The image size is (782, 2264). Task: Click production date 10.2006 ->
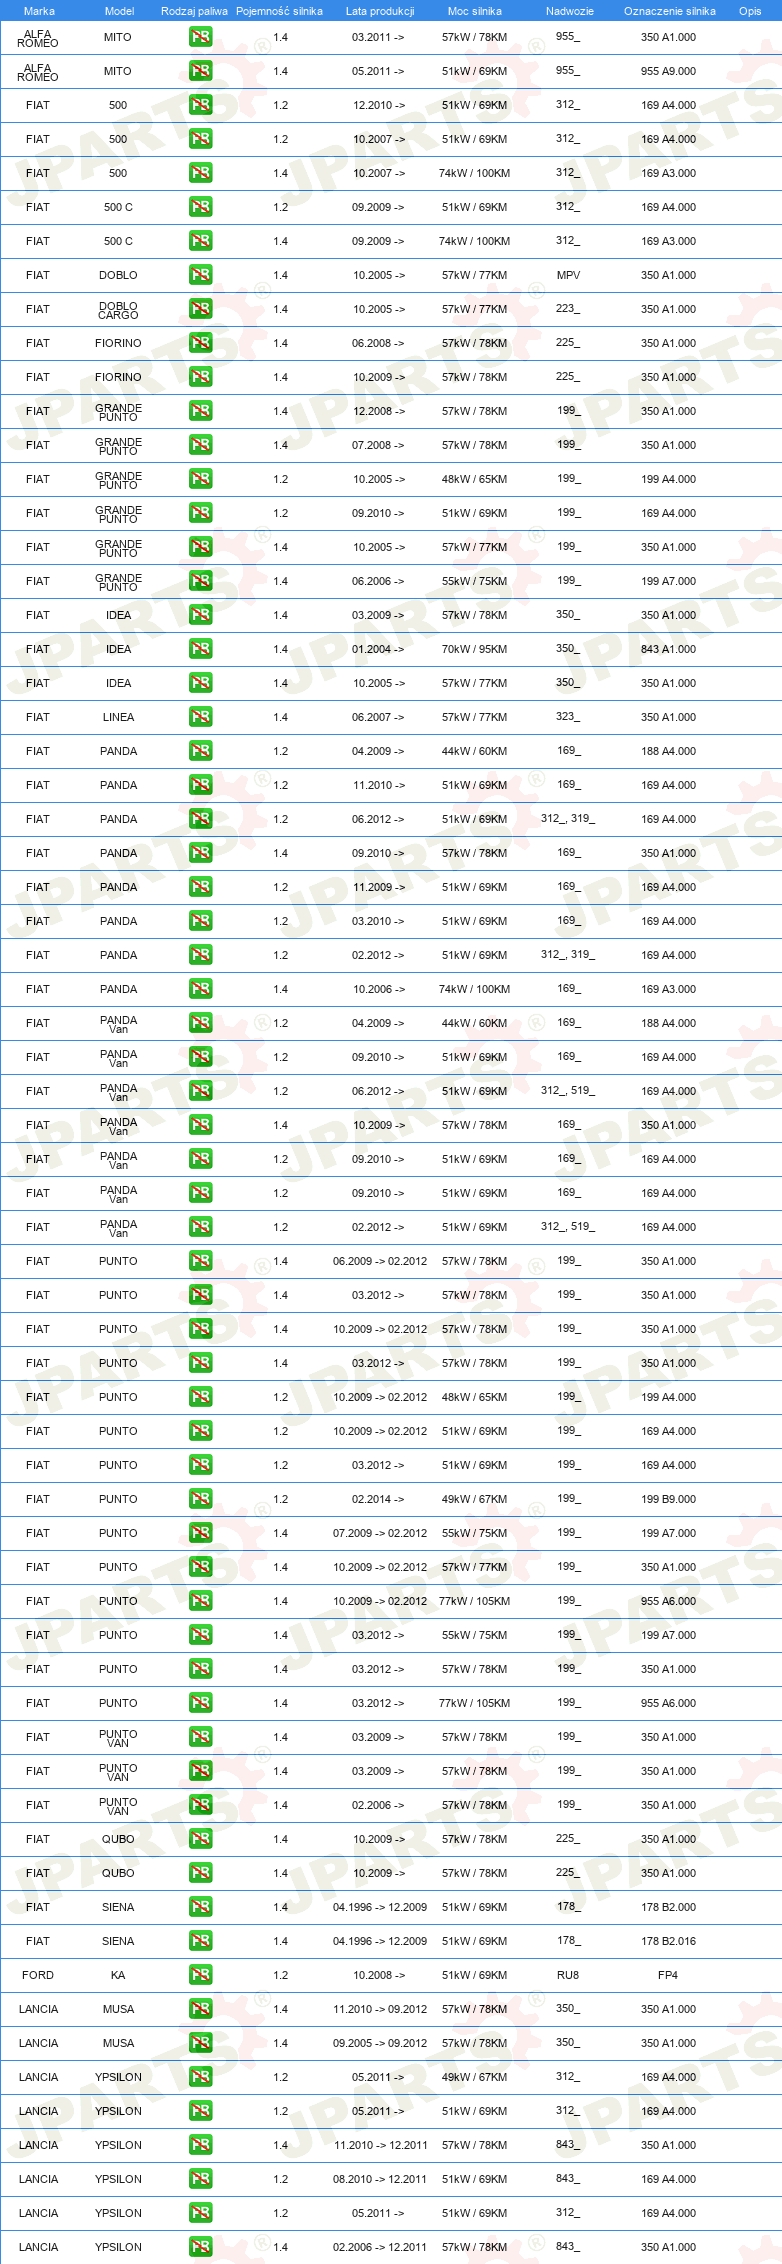pyautogui.click(x=378, y=989)
